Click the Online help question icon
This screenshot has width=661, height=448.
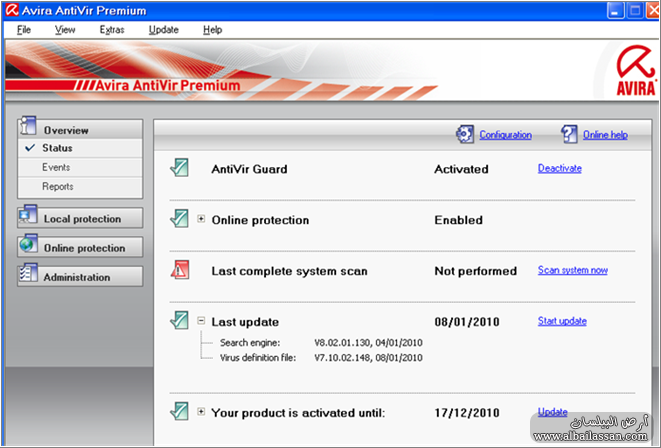569,134
